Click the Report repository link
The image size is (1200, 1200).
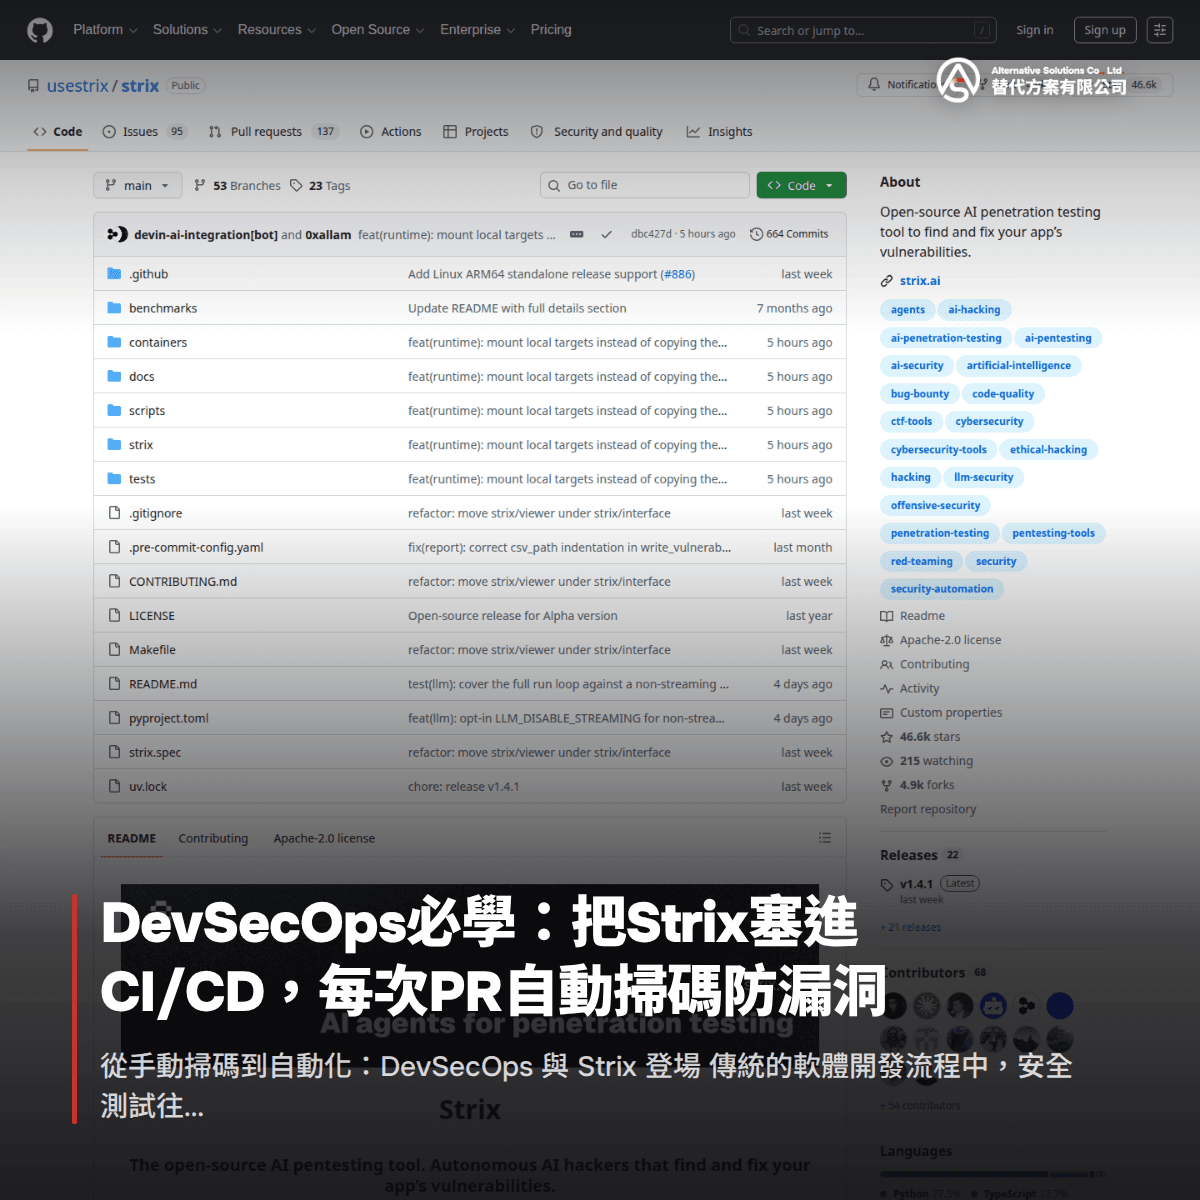pyautogui.click(x=928, y=809)
